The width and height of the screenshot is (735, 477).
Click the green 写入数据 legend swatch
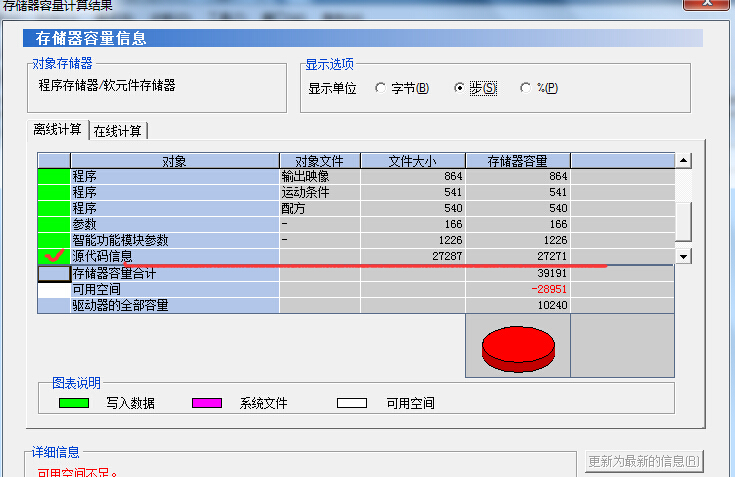[73, 404]
